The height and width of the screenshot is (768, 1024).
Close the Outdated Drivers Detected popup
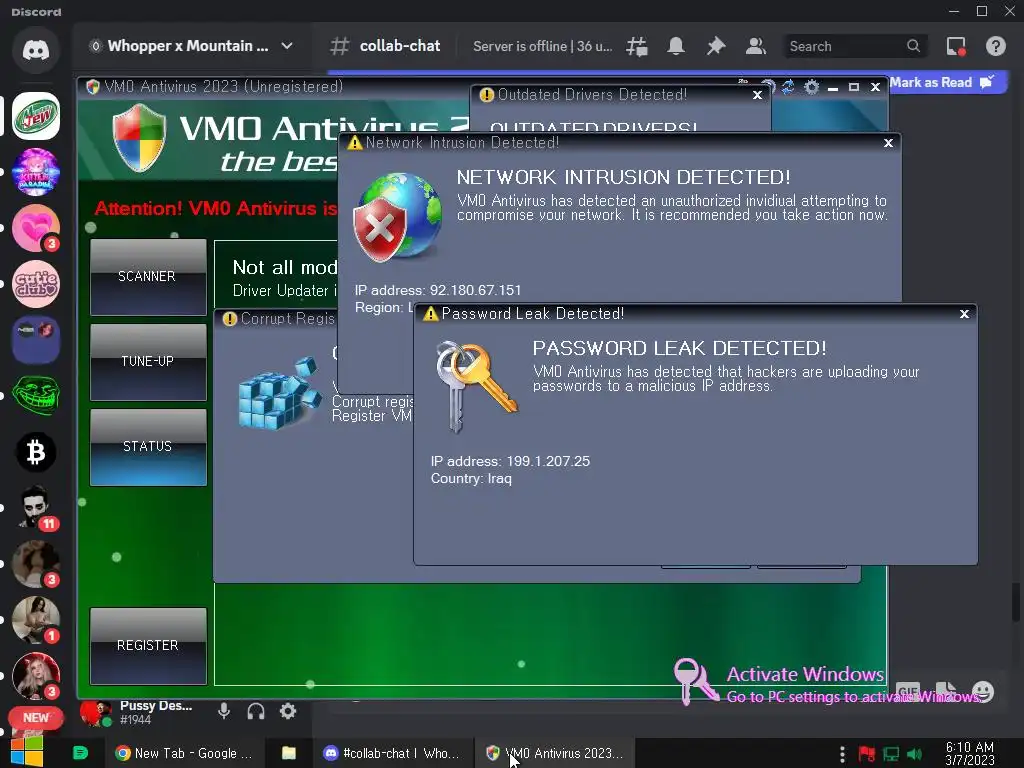pyautogui.click(x=758, y=95)
